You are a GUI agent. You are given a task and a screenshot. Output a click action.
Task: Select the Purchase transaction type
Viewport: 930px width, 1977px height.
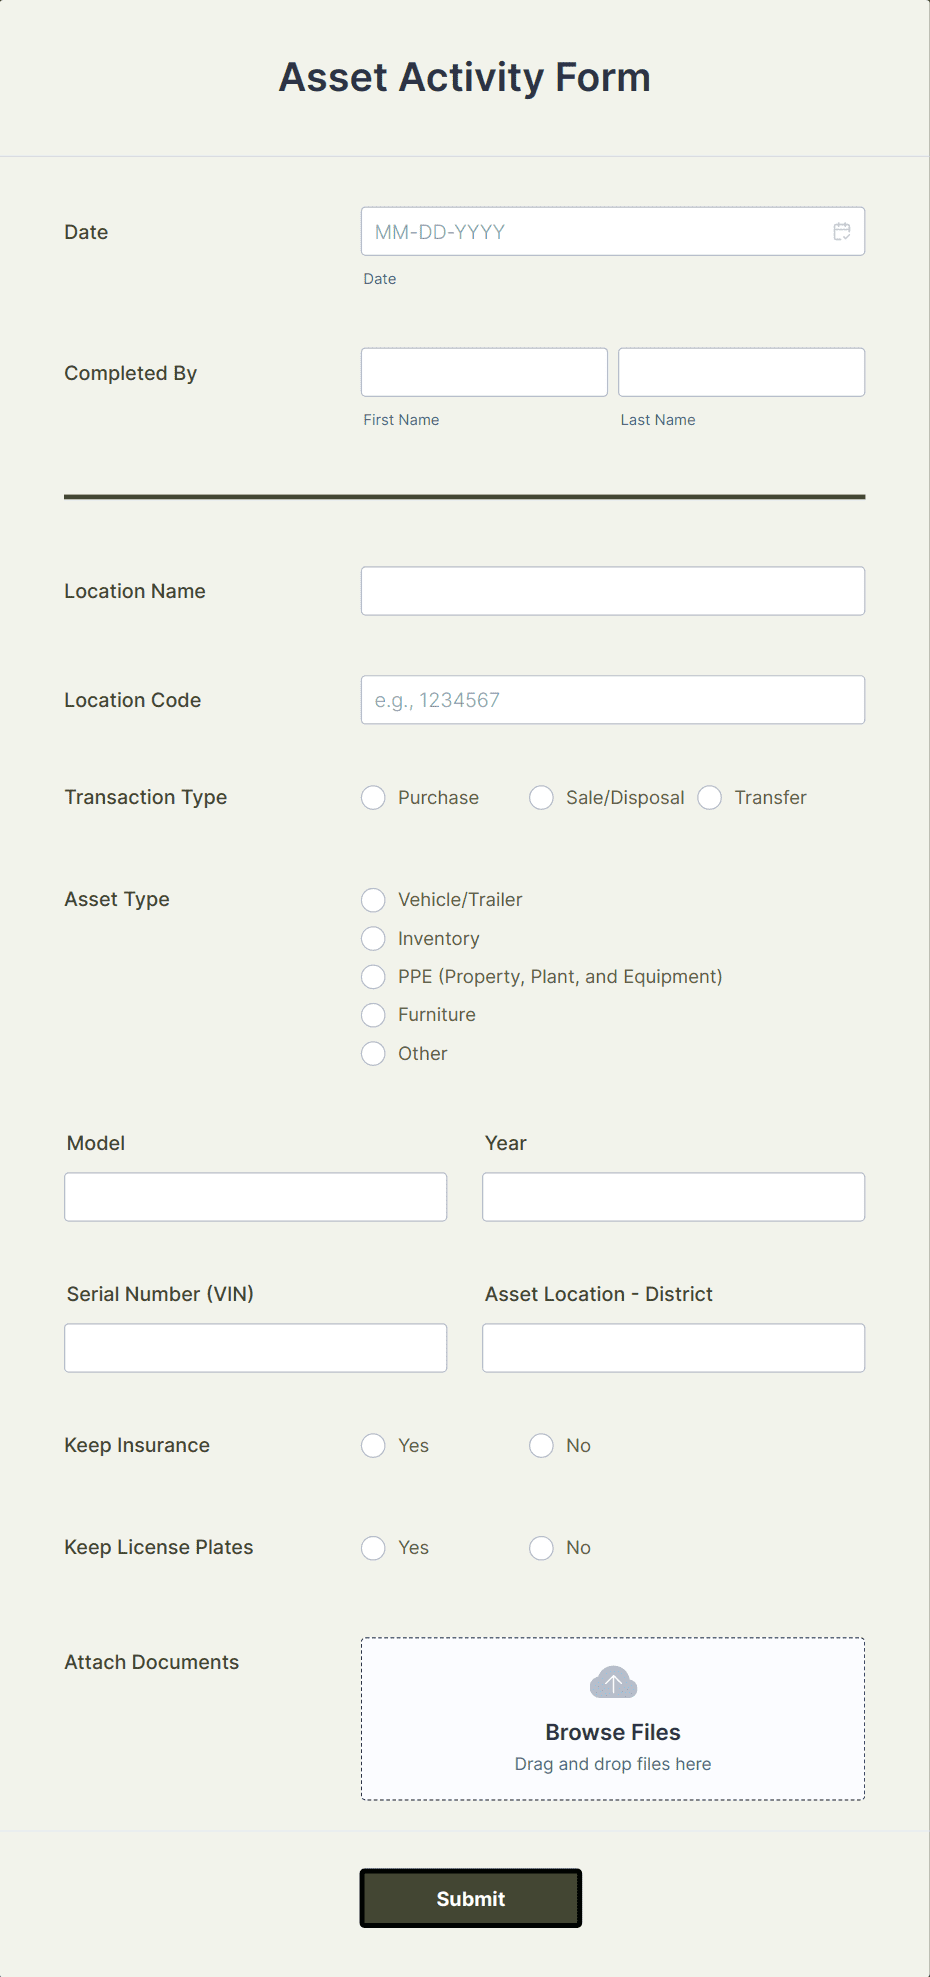click(x=373, y=797)
